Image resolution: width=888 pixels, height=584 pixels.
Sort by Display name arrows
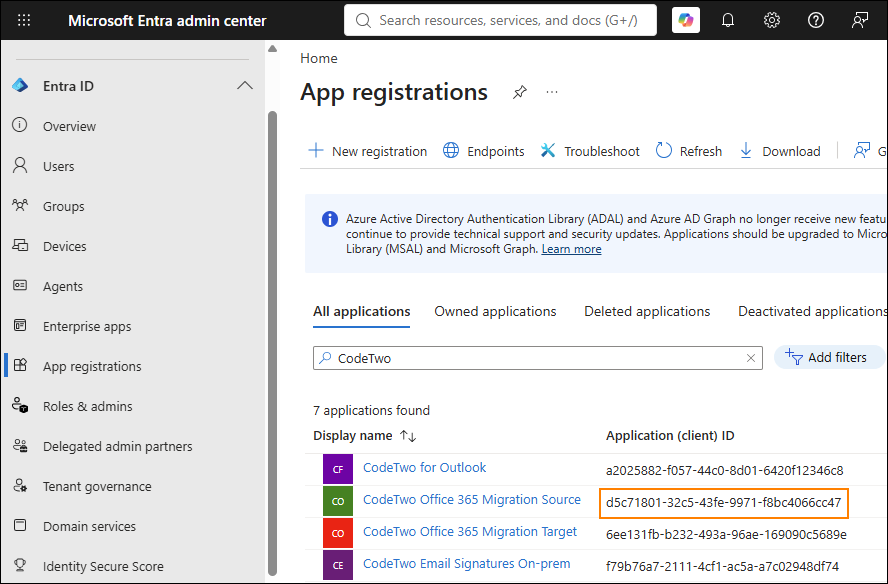pos(408,436)
